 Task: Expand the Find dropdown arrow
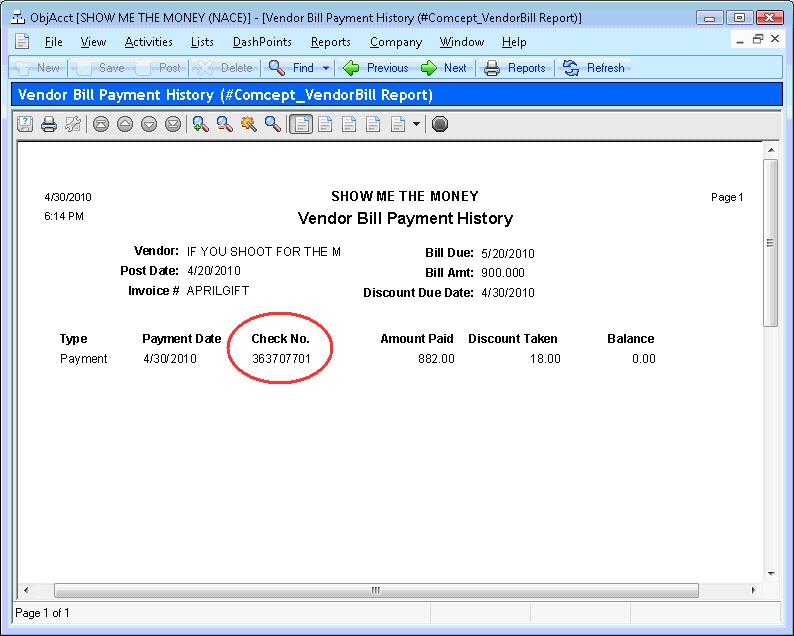point(326,68)
